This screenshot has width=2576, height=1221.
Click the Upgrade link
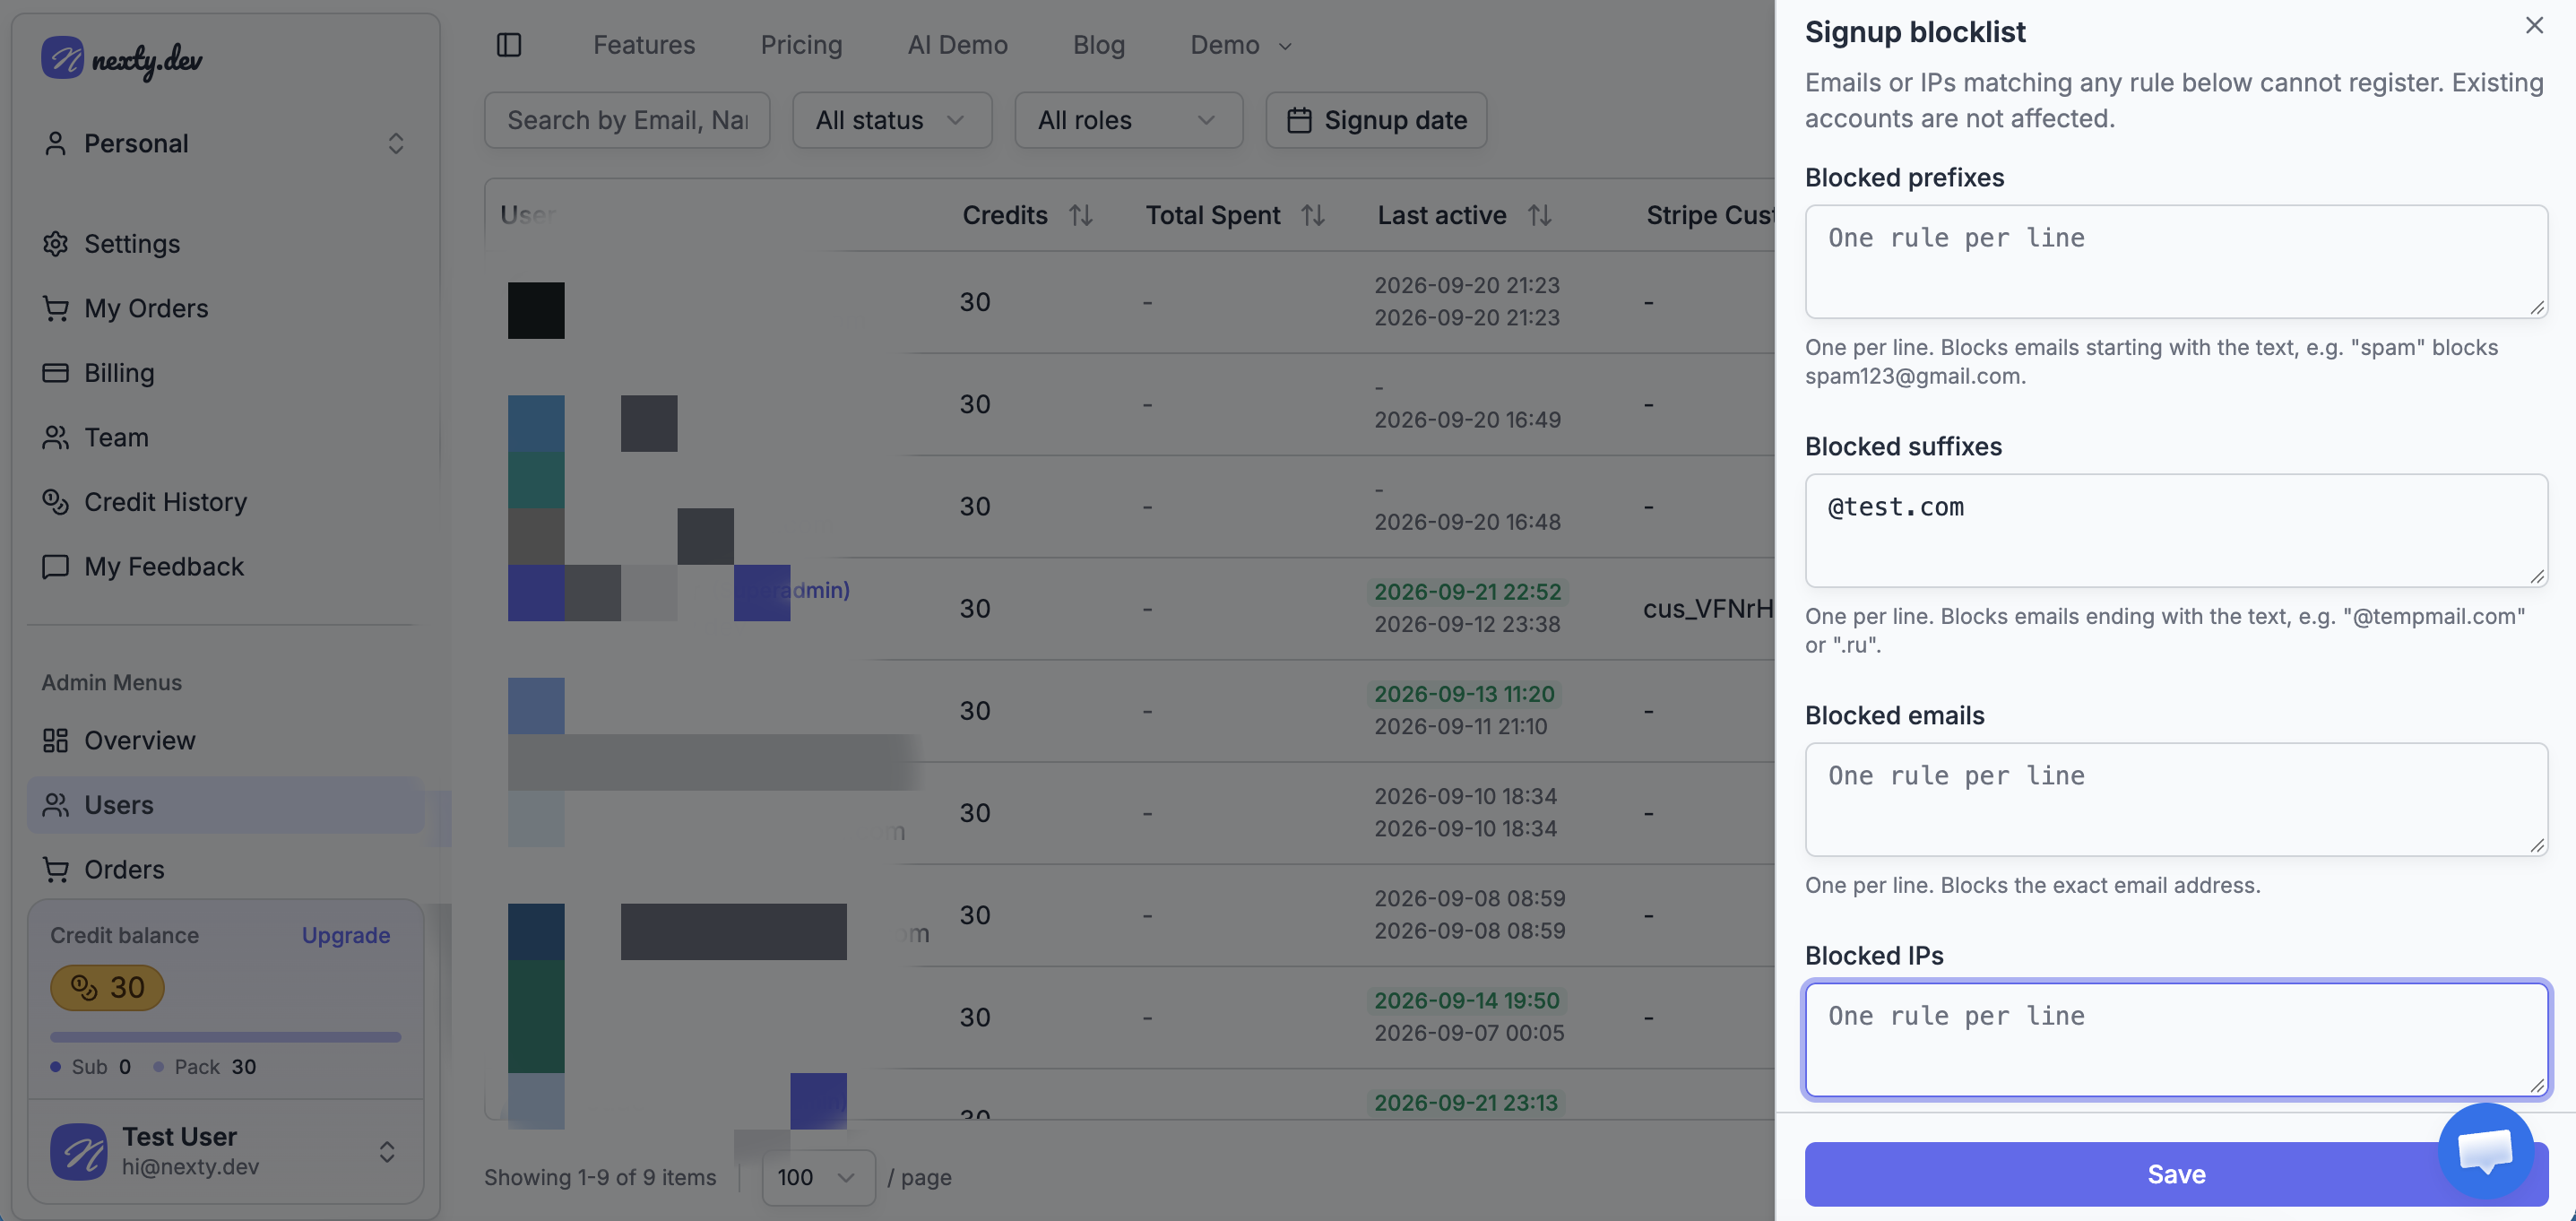pos(346,935)
